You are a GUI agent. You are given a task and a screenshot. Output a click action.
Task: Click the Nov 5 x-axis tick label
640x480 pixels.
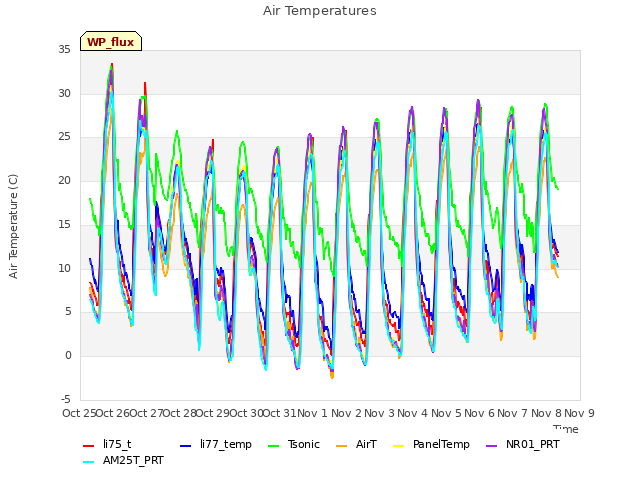click(447, 413)
